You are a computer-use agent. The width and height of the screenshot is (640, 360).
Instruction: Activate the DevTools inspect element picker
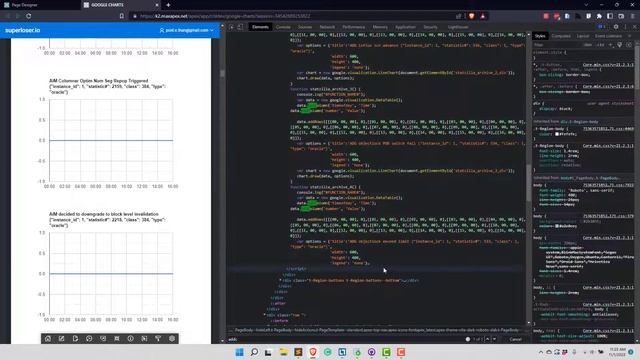coord(231,27)
